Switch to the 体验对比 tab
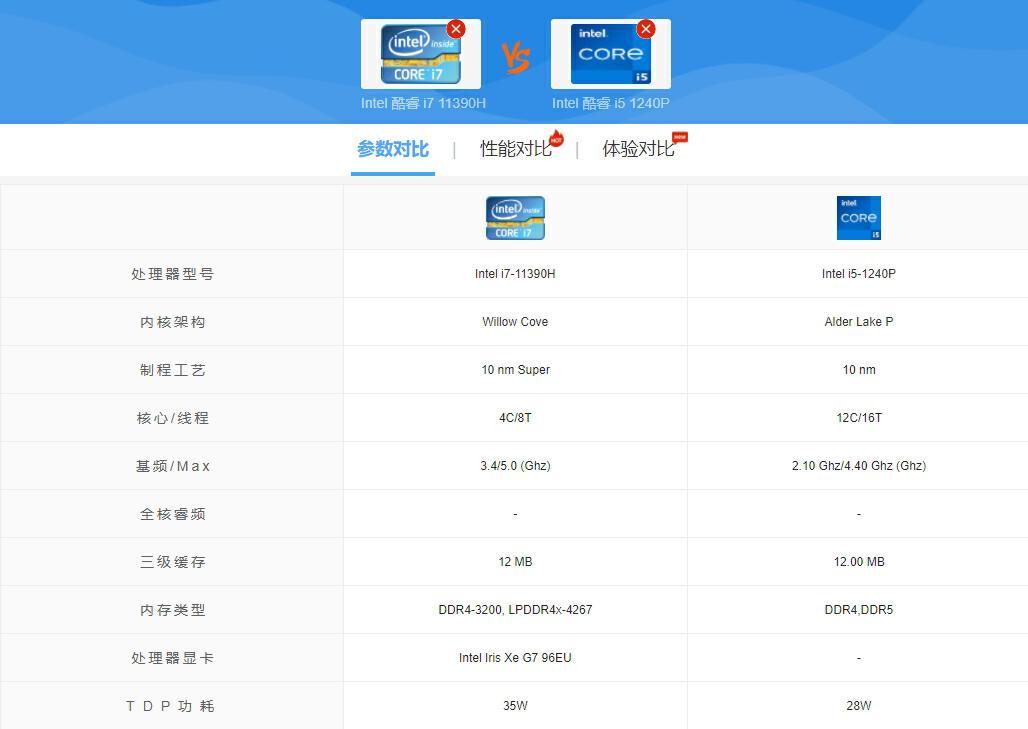1028x729 pixels. (637, 149)
